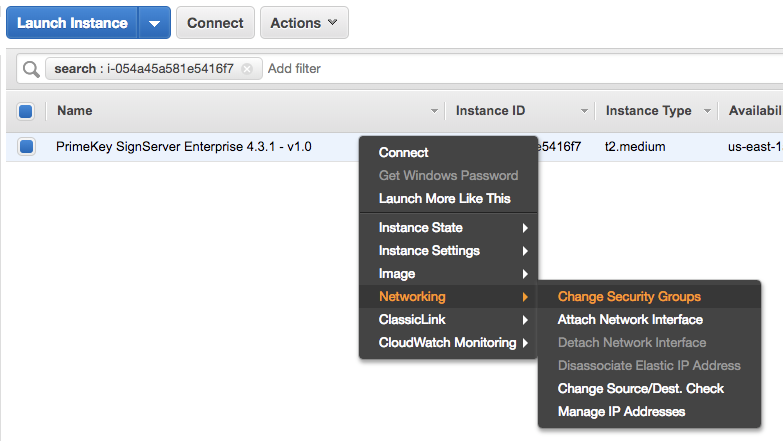Select Change Source/Dest. Check
Image resolution: width=783 pixels, height=441 pixels.
coord(640,388)
